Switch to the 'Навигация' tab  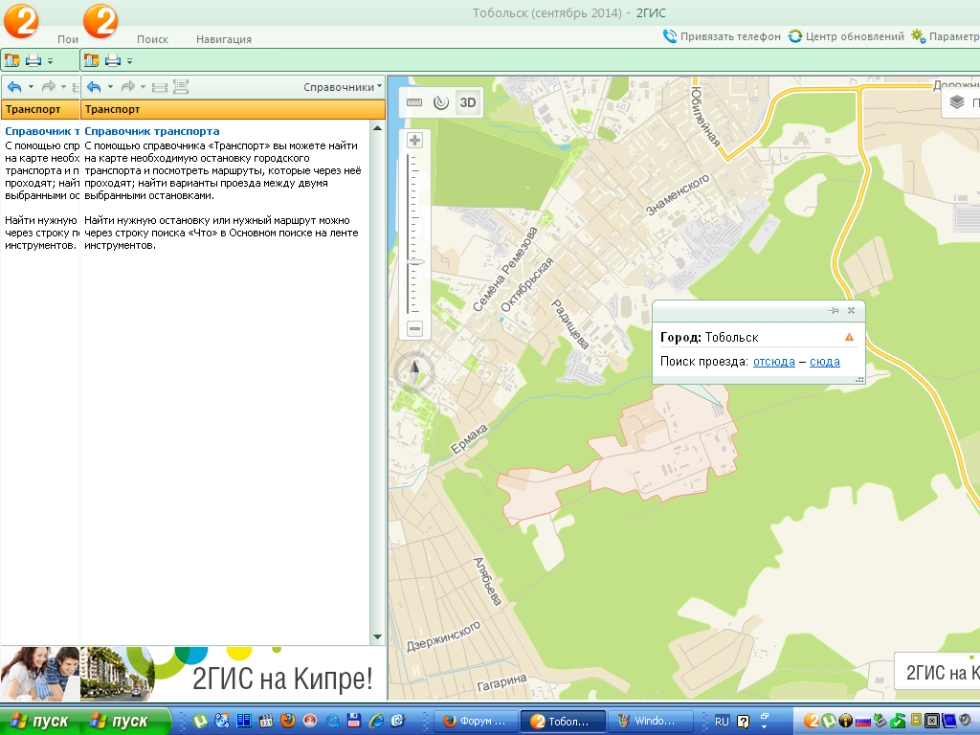(x=224, y=39)
